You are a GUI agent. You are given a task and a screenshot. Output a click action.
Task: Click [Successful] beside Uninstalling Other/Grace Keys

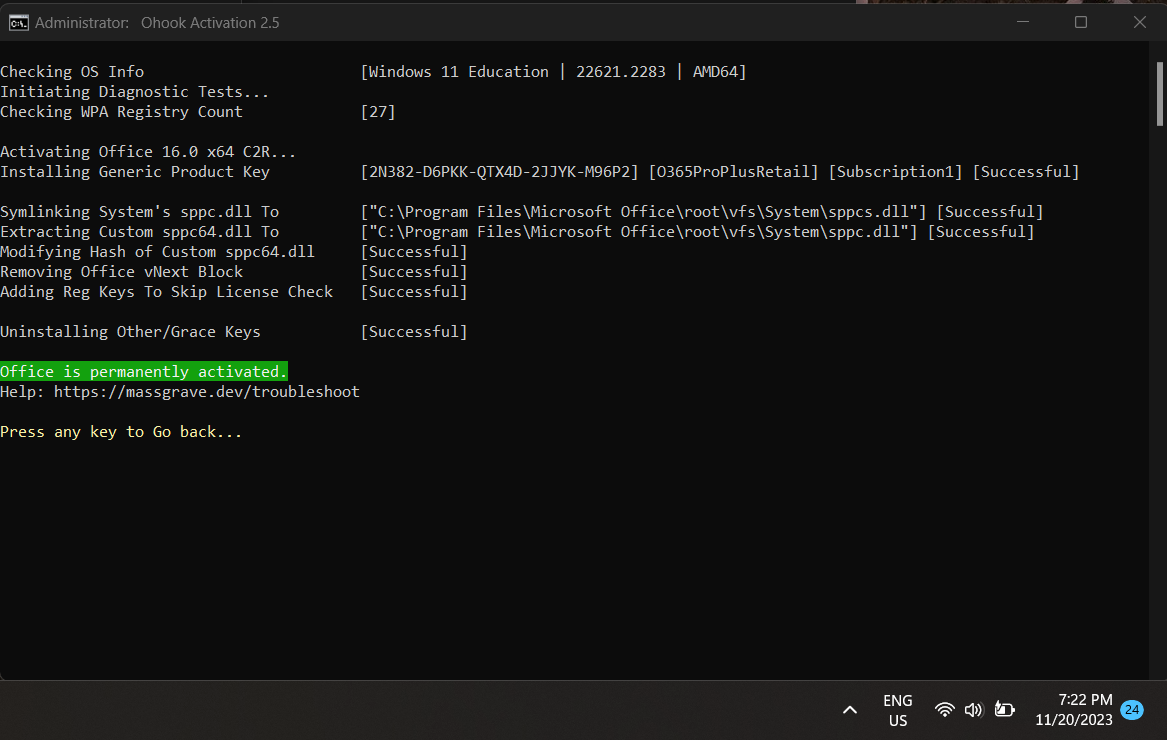pyautogui.click(x=414, y=332)
